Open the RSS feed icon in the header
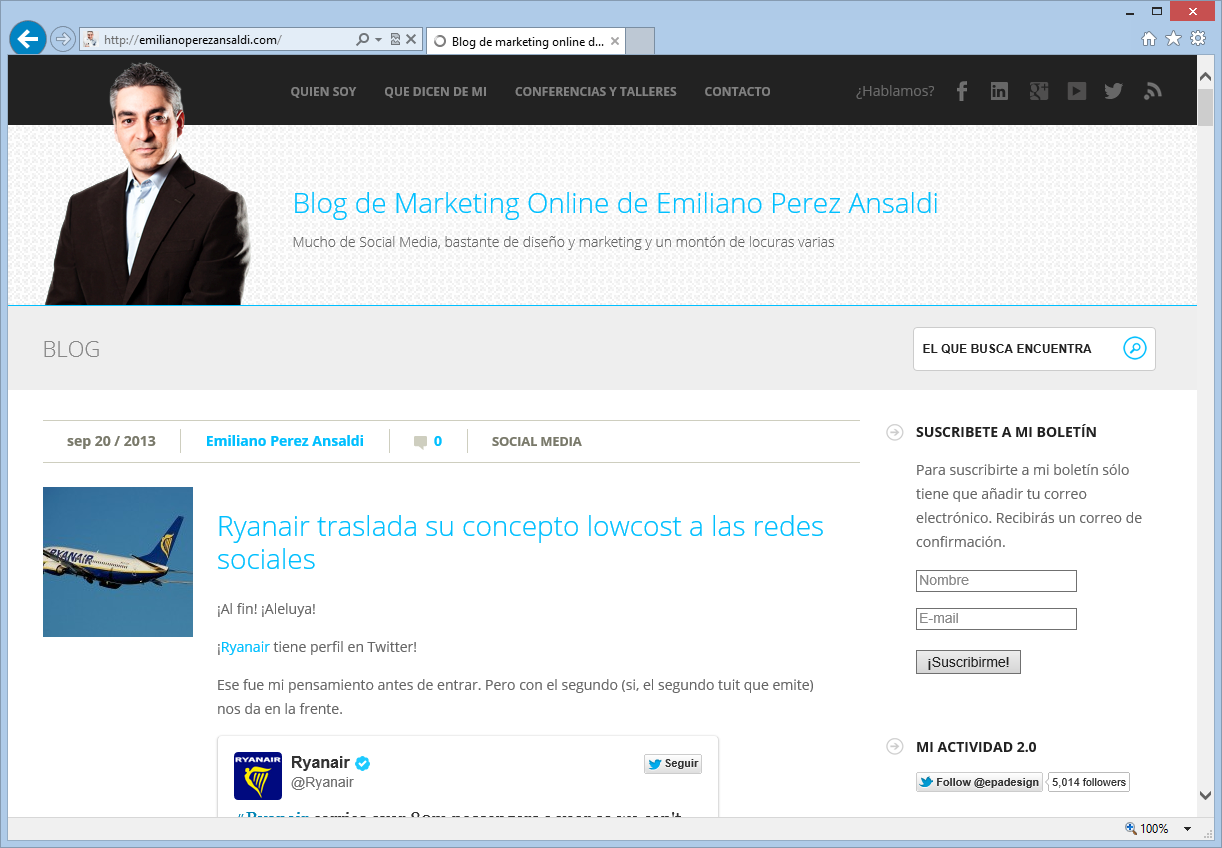 click(x=1153, y=91)
